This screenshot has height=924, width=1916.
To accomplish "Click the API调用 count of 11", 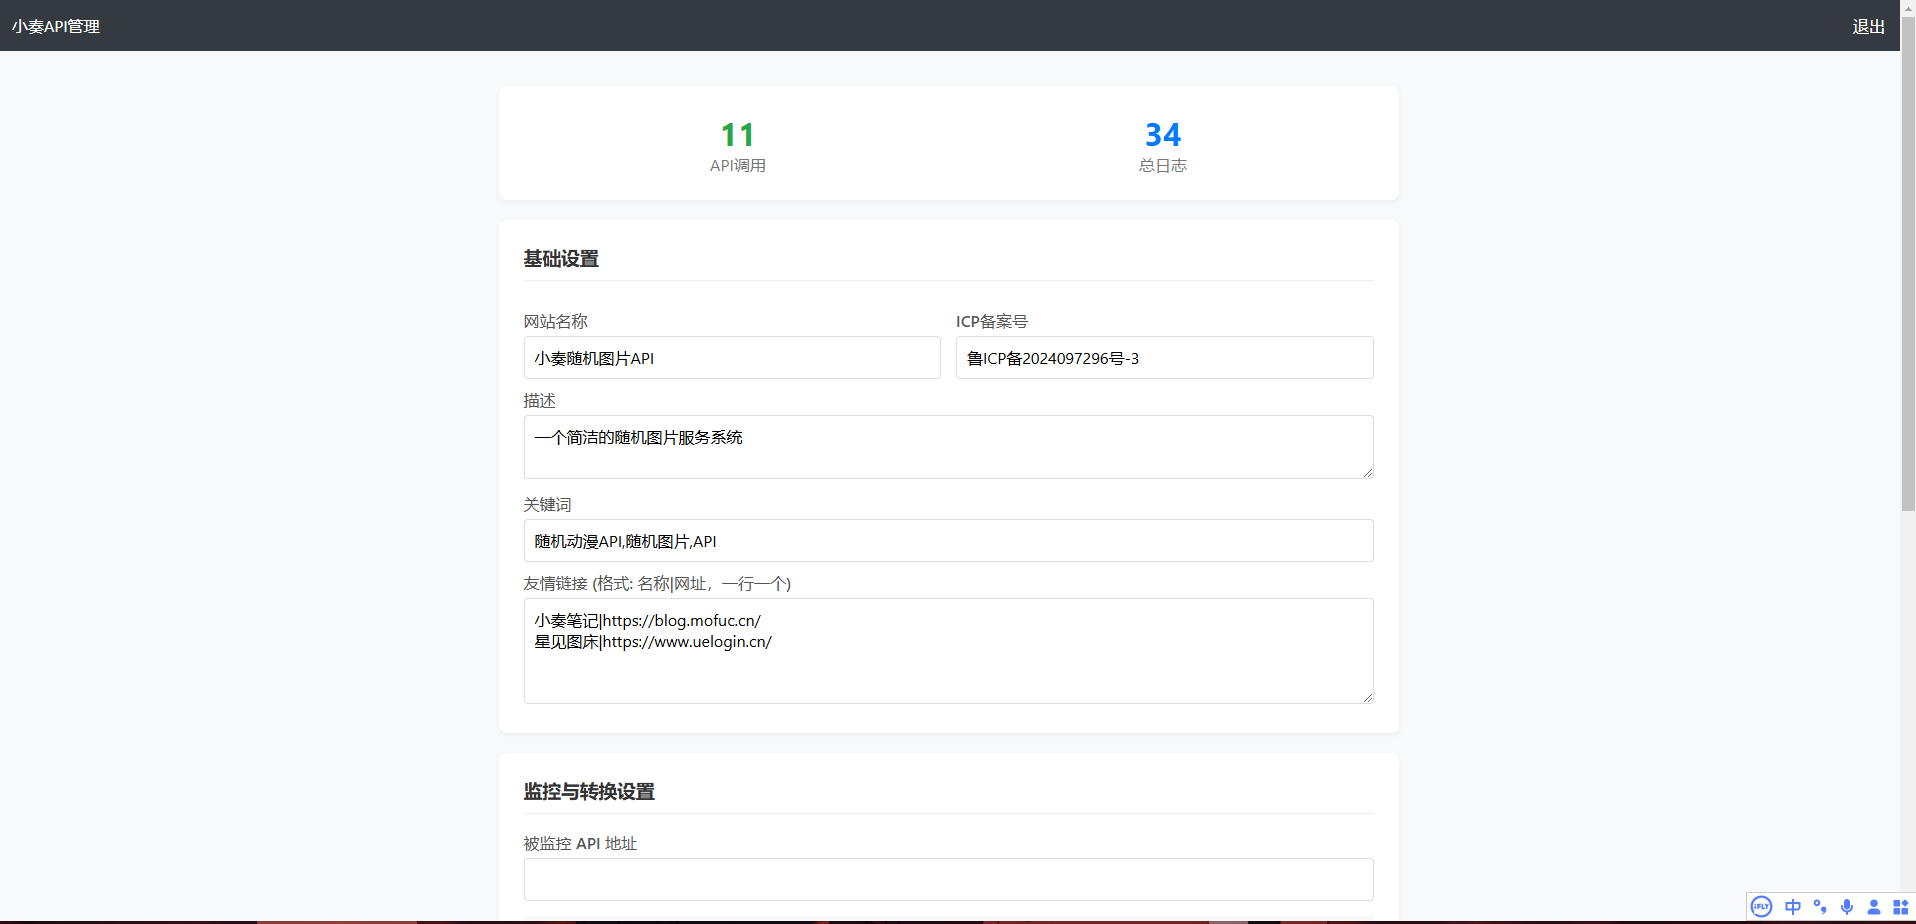I will click(x=737, y=135).
